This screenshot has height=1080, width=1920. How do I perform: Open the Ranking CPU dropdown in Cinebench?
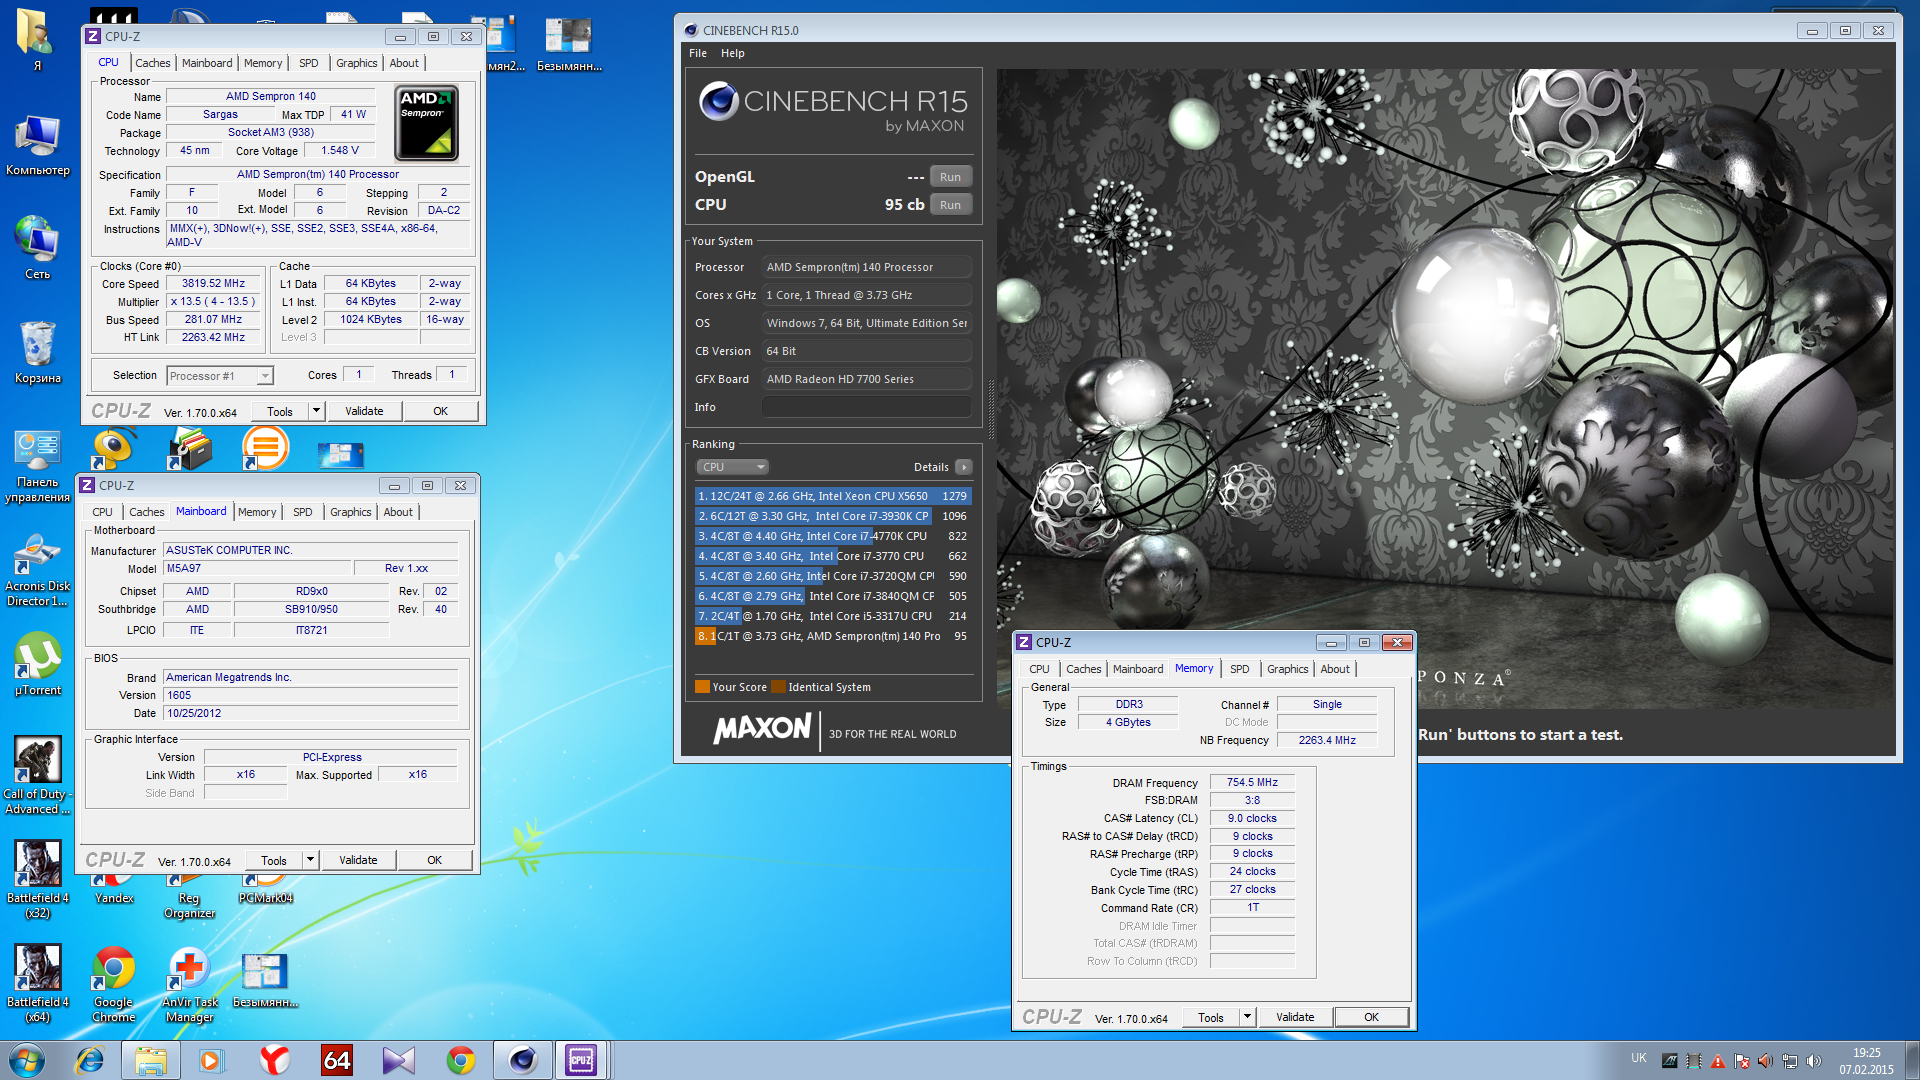732,467
